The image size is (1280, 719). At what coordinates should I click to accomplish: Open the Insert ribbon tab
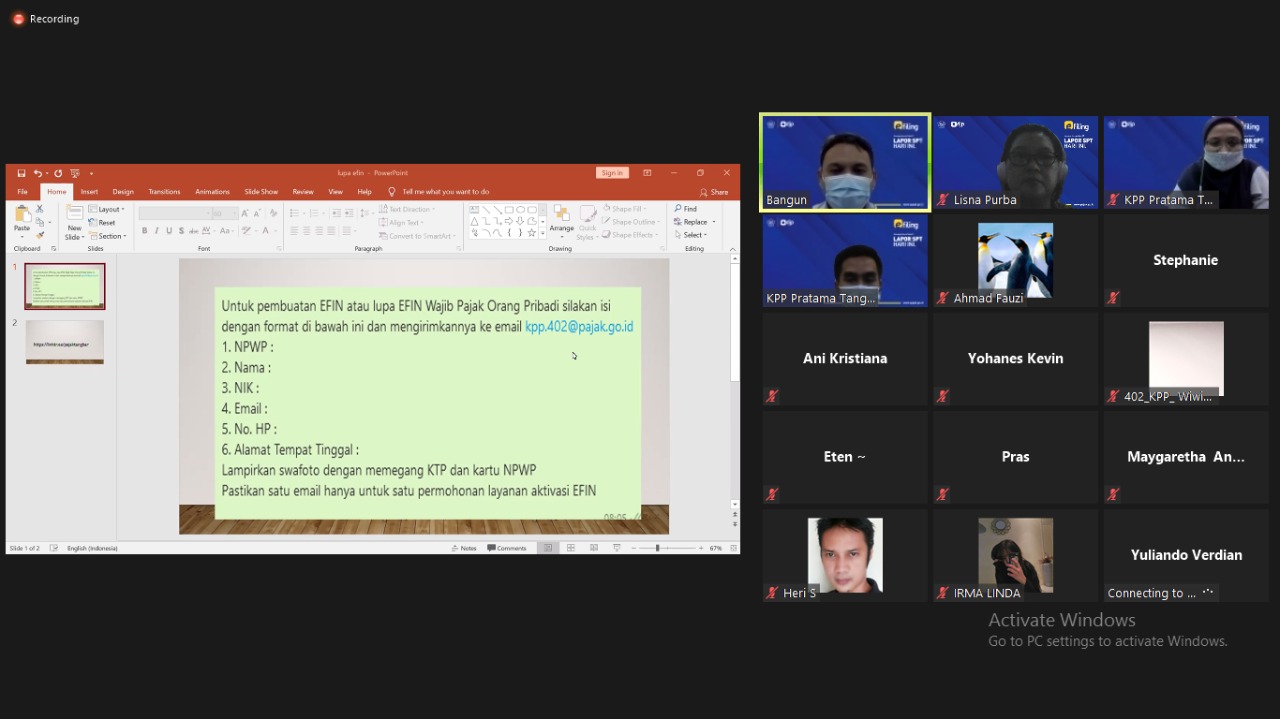coord(89,192)
